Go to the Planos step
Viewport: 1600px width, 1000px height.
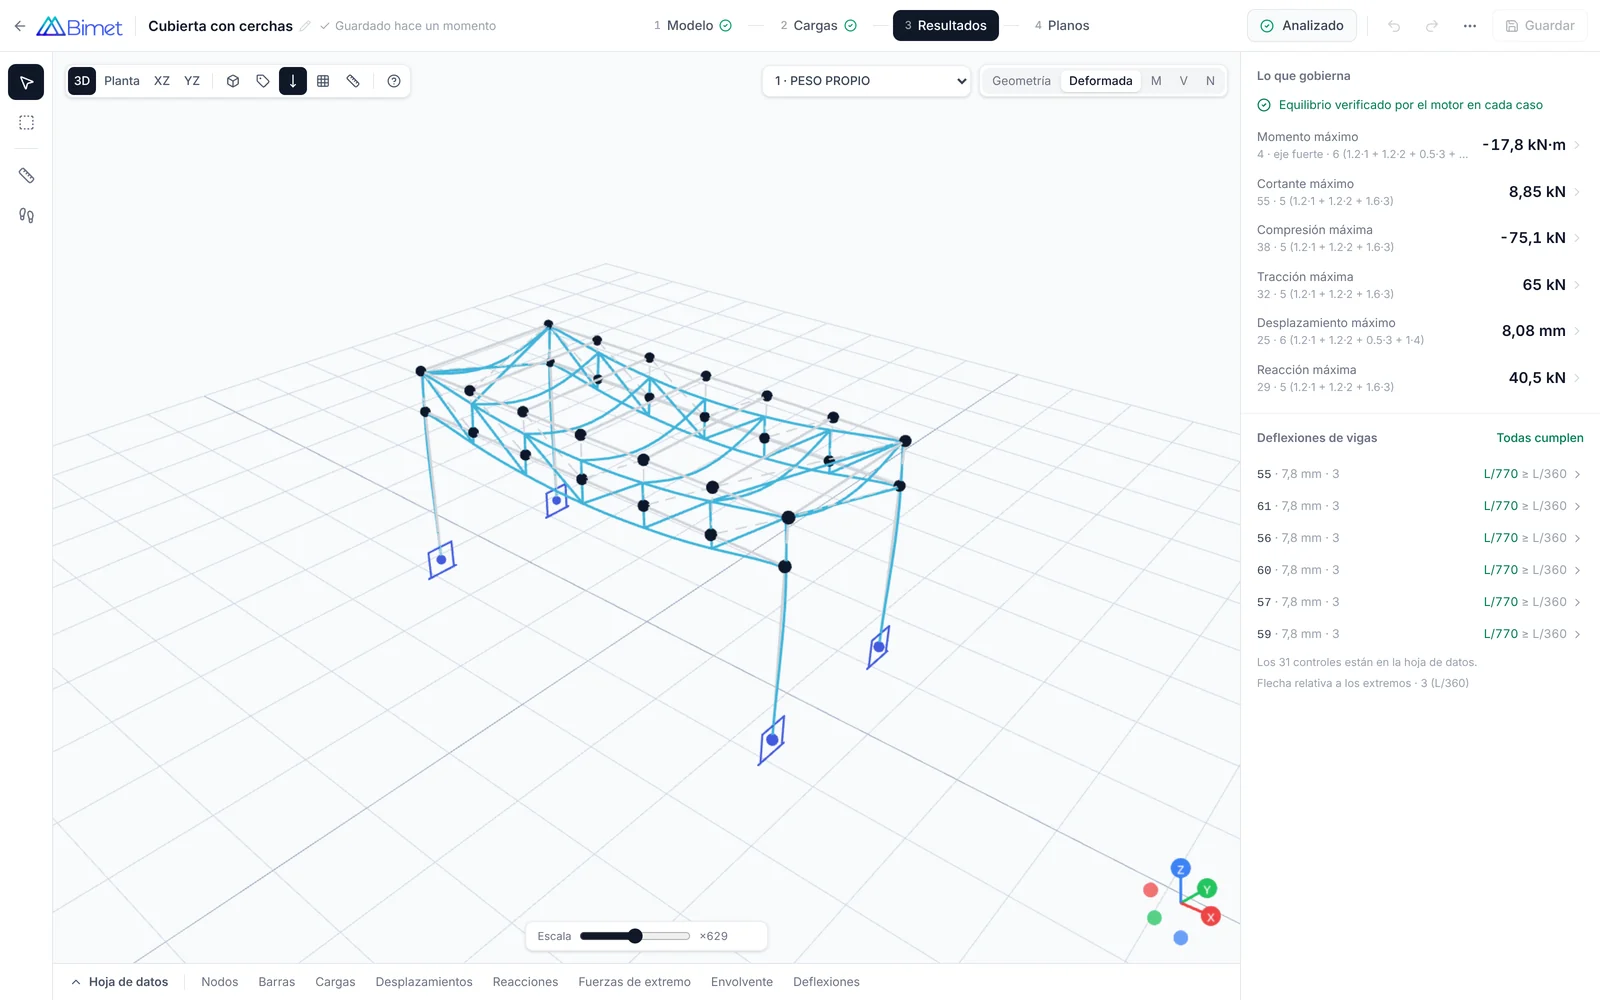click(x=1062, y=26)
